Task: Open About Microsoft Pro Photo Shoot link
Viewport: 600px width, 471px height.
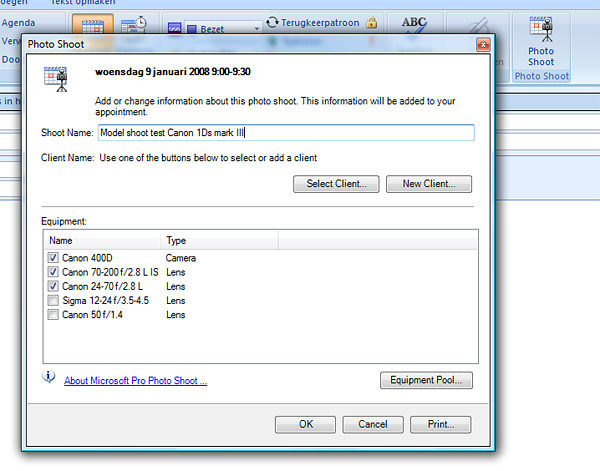Action: (x=135, y=381)
